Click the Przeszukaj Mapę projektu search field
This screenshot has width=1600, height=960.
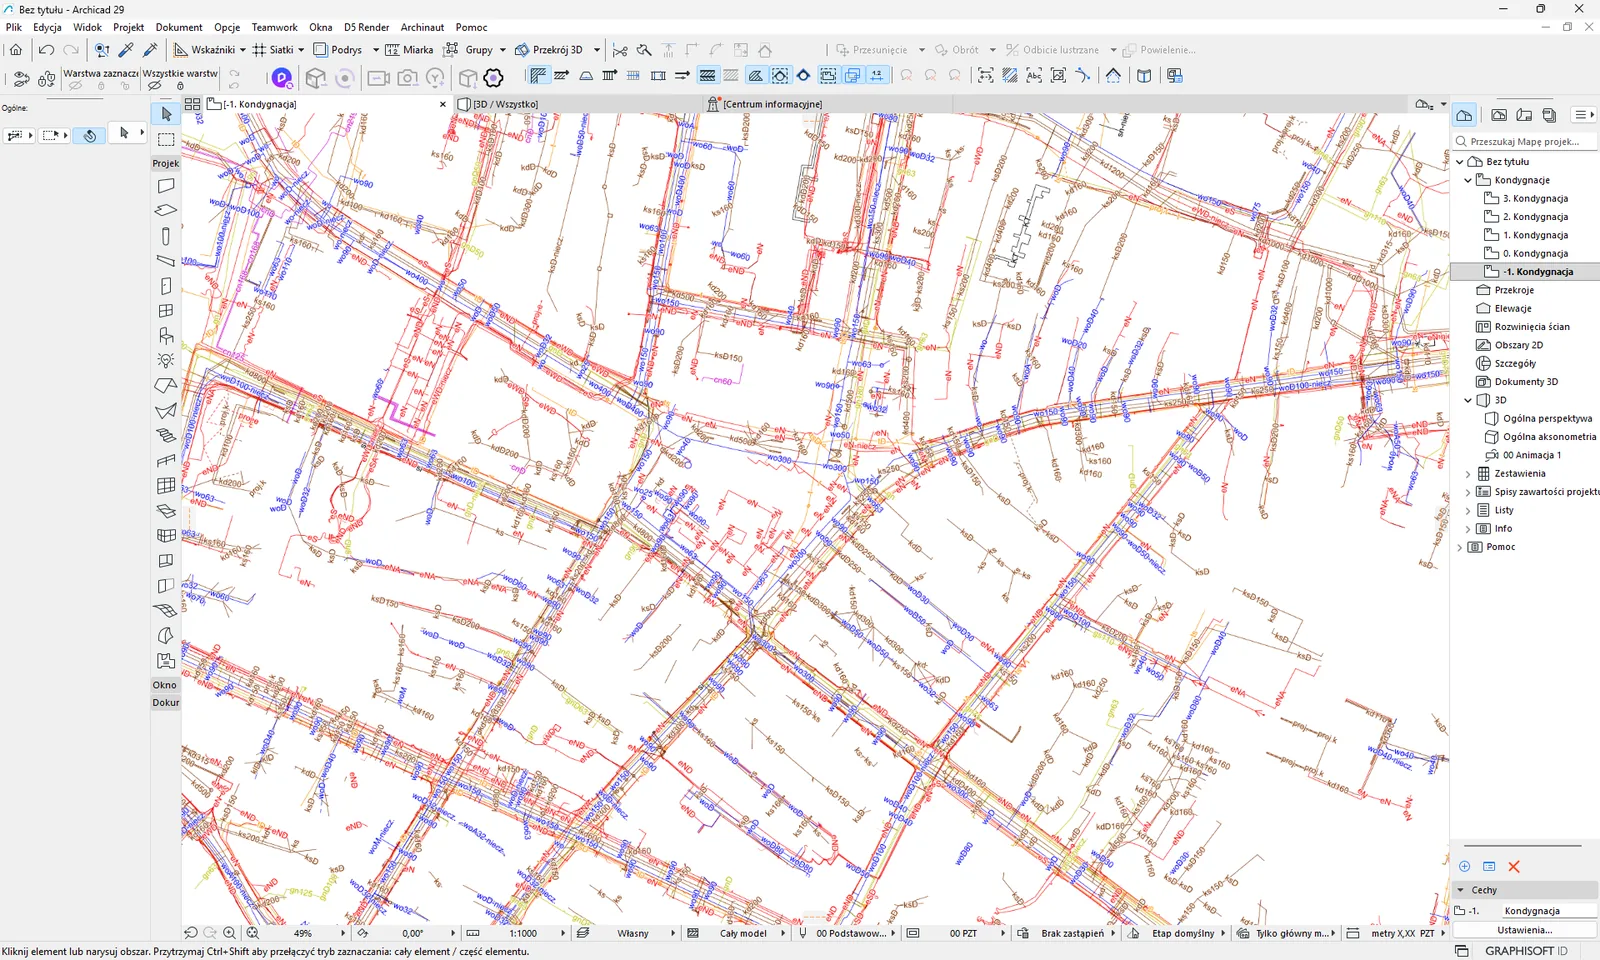coord(1526,142)
